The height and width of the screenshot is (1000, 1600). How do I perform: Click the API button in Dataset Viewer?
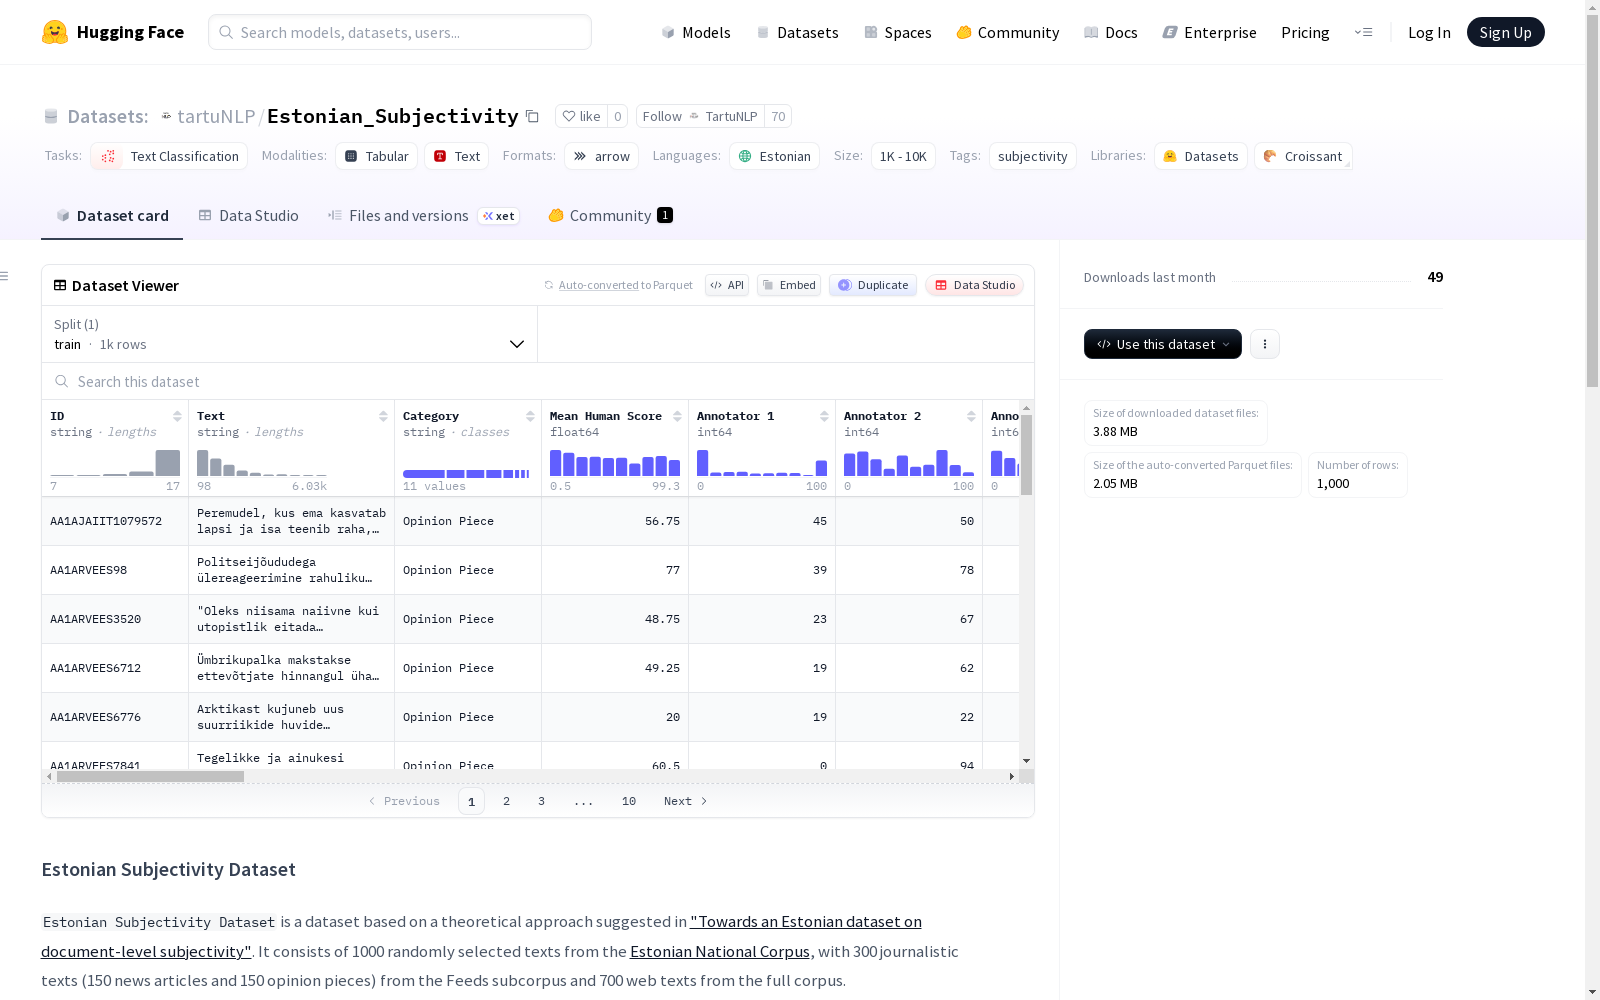(727, 285)
